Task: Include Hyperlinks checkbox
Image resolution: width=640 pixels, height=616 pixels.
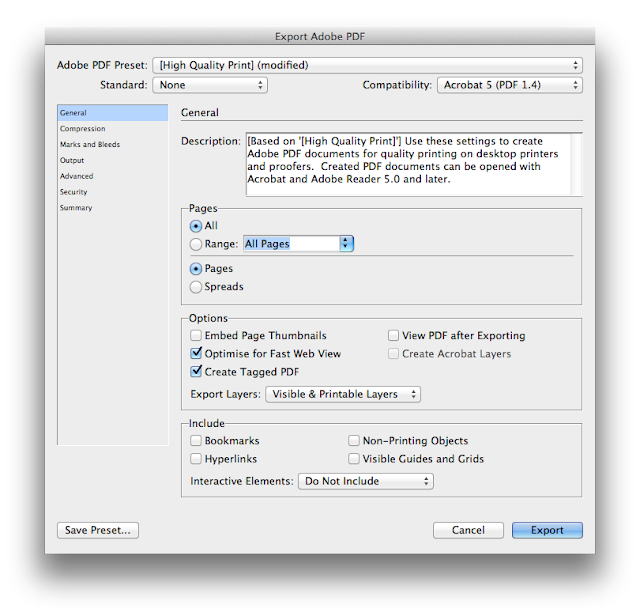Action: [196, 459]
